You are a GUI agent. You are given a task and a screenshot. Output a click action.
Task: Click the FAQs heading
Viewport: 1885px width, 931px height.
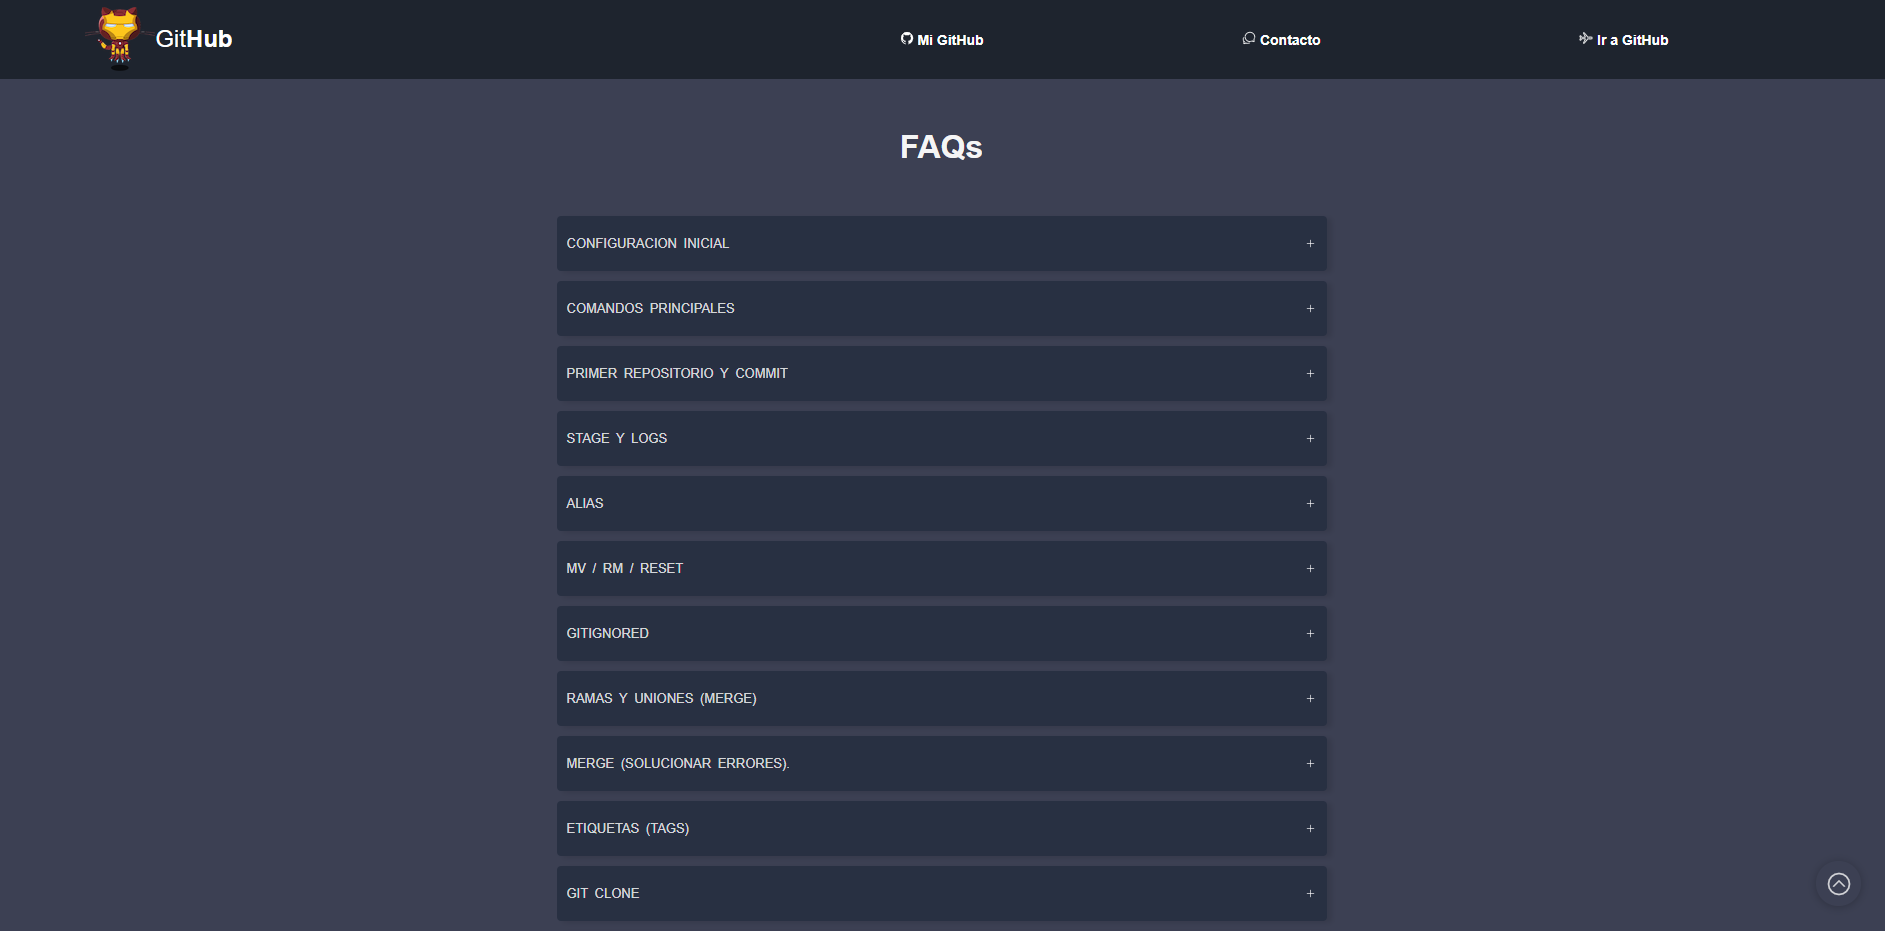click(x=941, y=147)
